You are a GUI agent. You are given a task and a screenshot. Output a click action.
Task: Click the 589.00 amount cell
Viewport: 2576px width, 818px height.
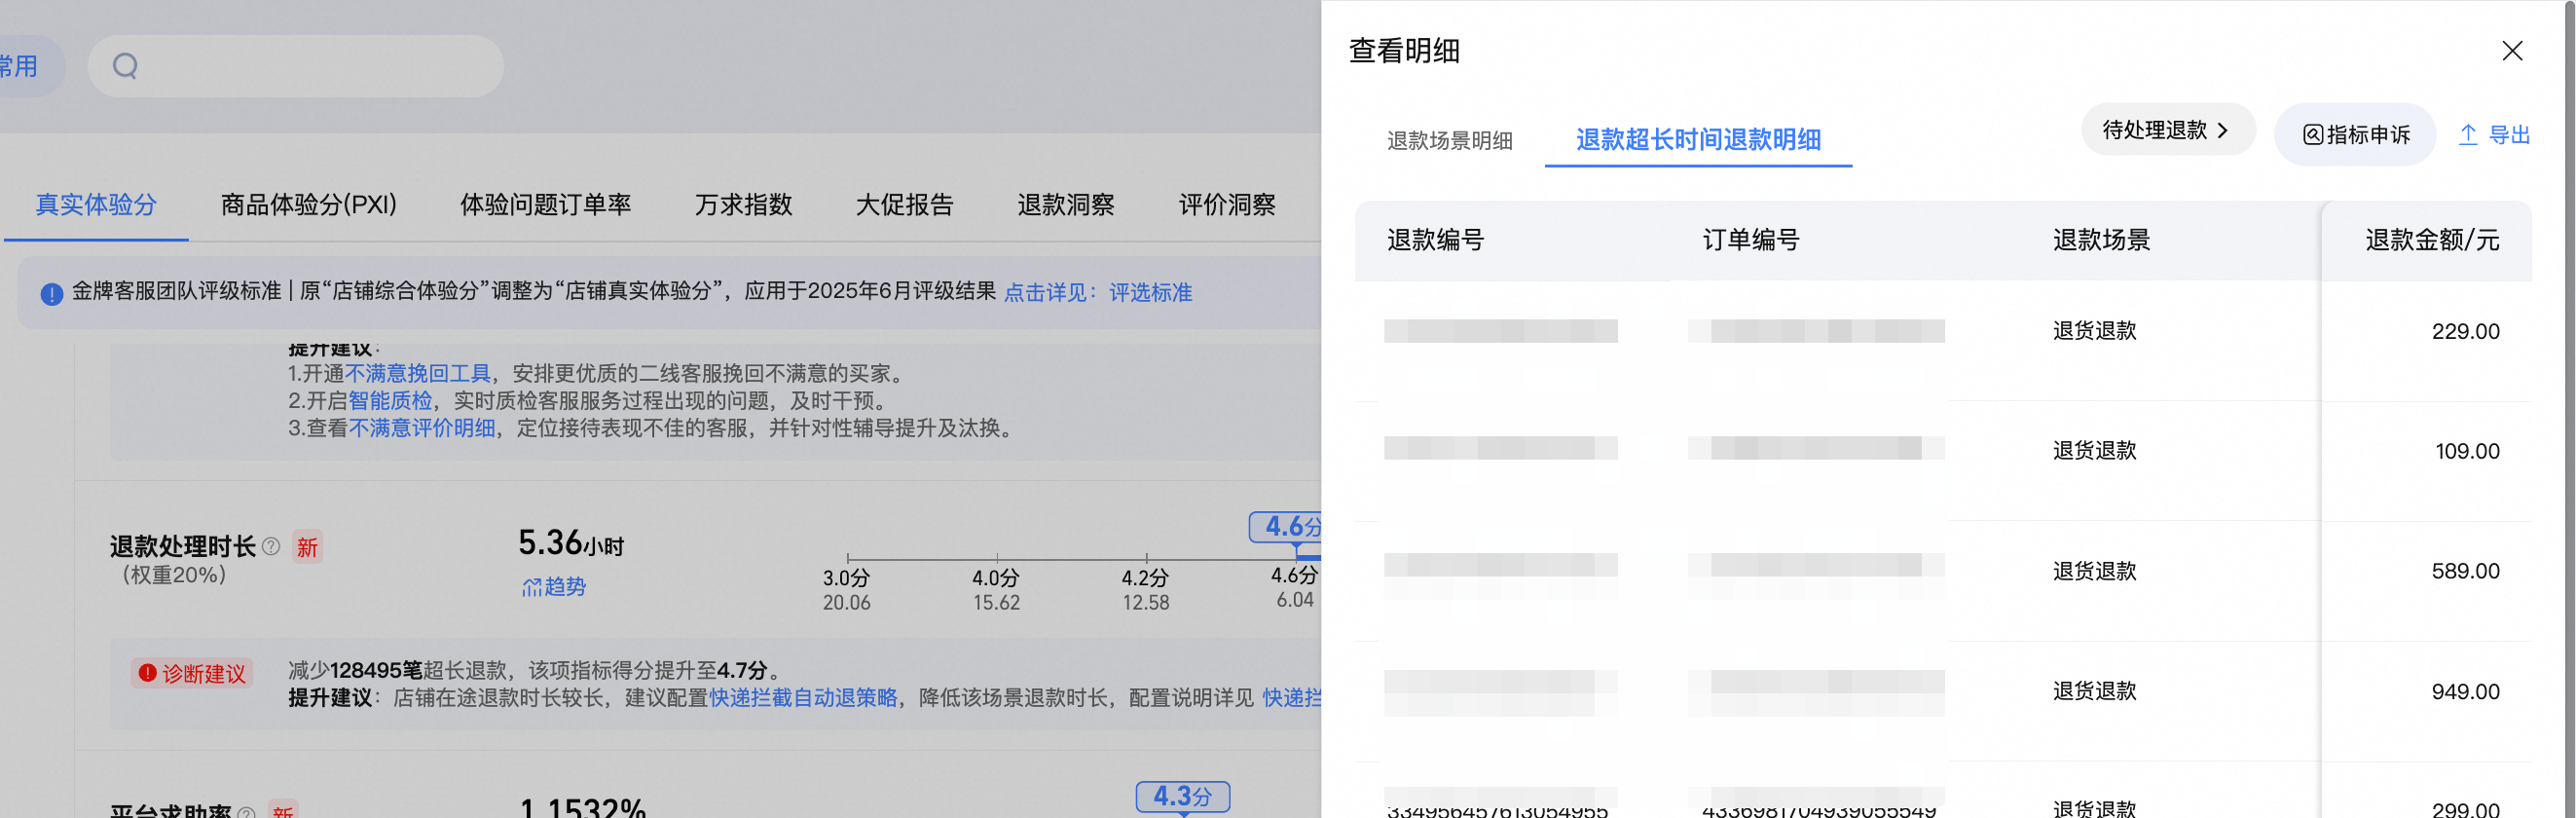[2465, 571]
